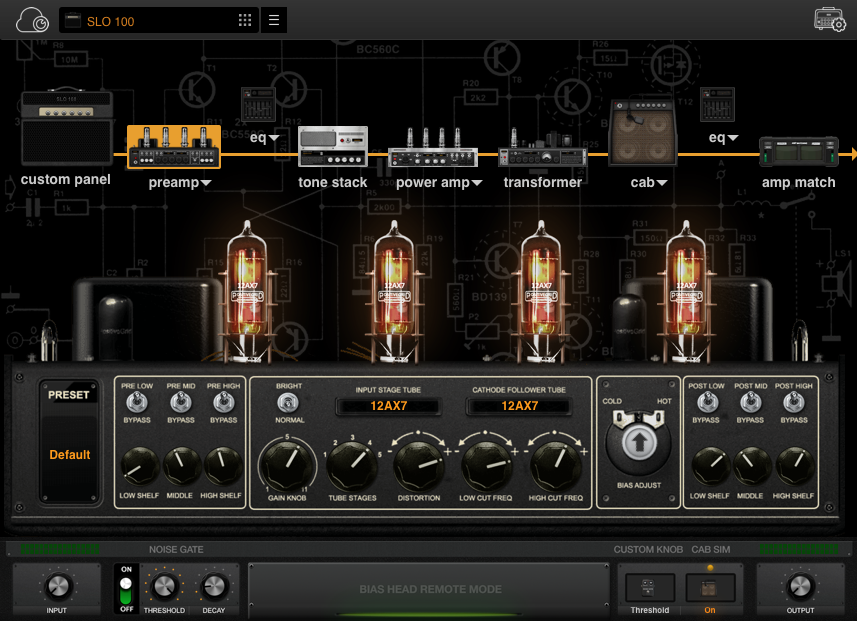Flip the PRE LOW bypass switch
The image size is (857, 621).
pos(137,403)
